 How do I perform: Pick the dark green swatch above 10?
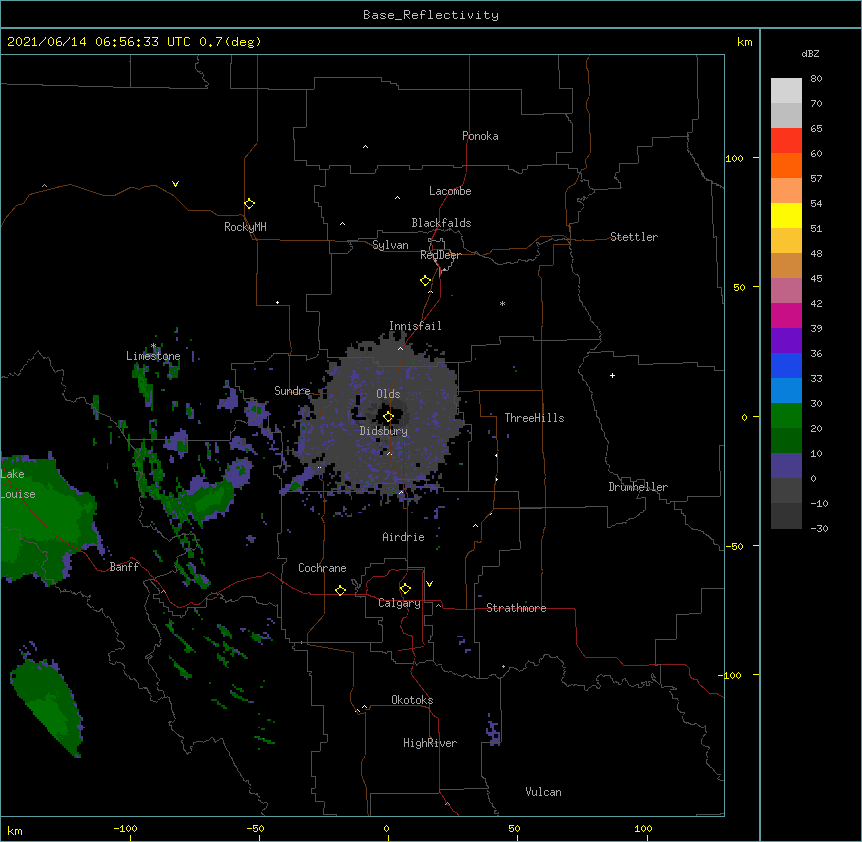coord(786,441)
